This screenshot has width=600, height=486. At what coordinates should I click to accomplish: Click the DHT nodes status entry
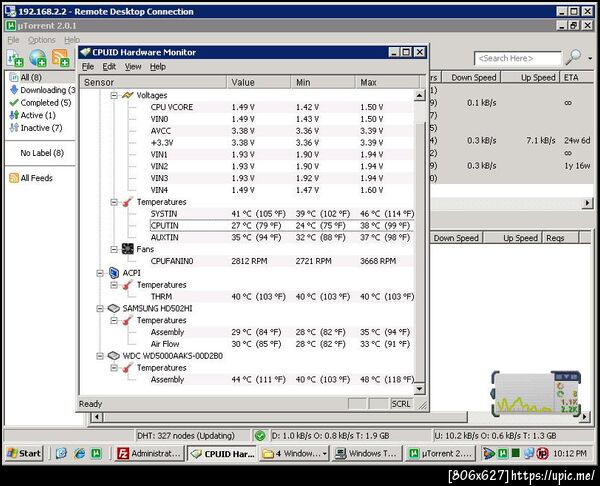(186, 436)
